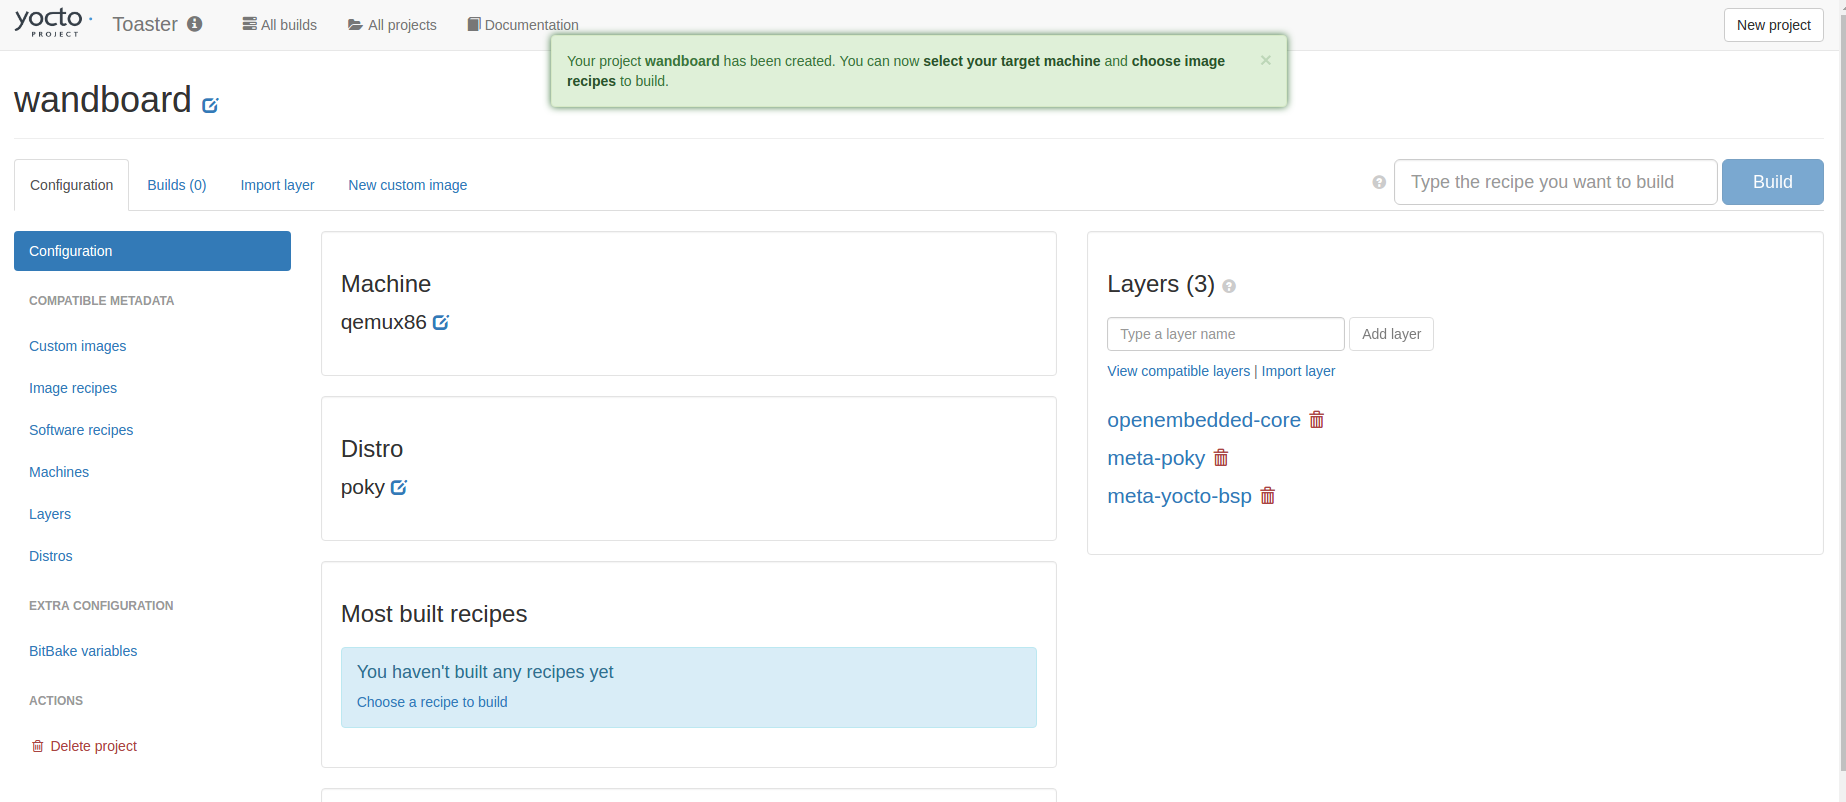Open View compatible layers link
This screenshot has height=802, width=1846.
1178,371
